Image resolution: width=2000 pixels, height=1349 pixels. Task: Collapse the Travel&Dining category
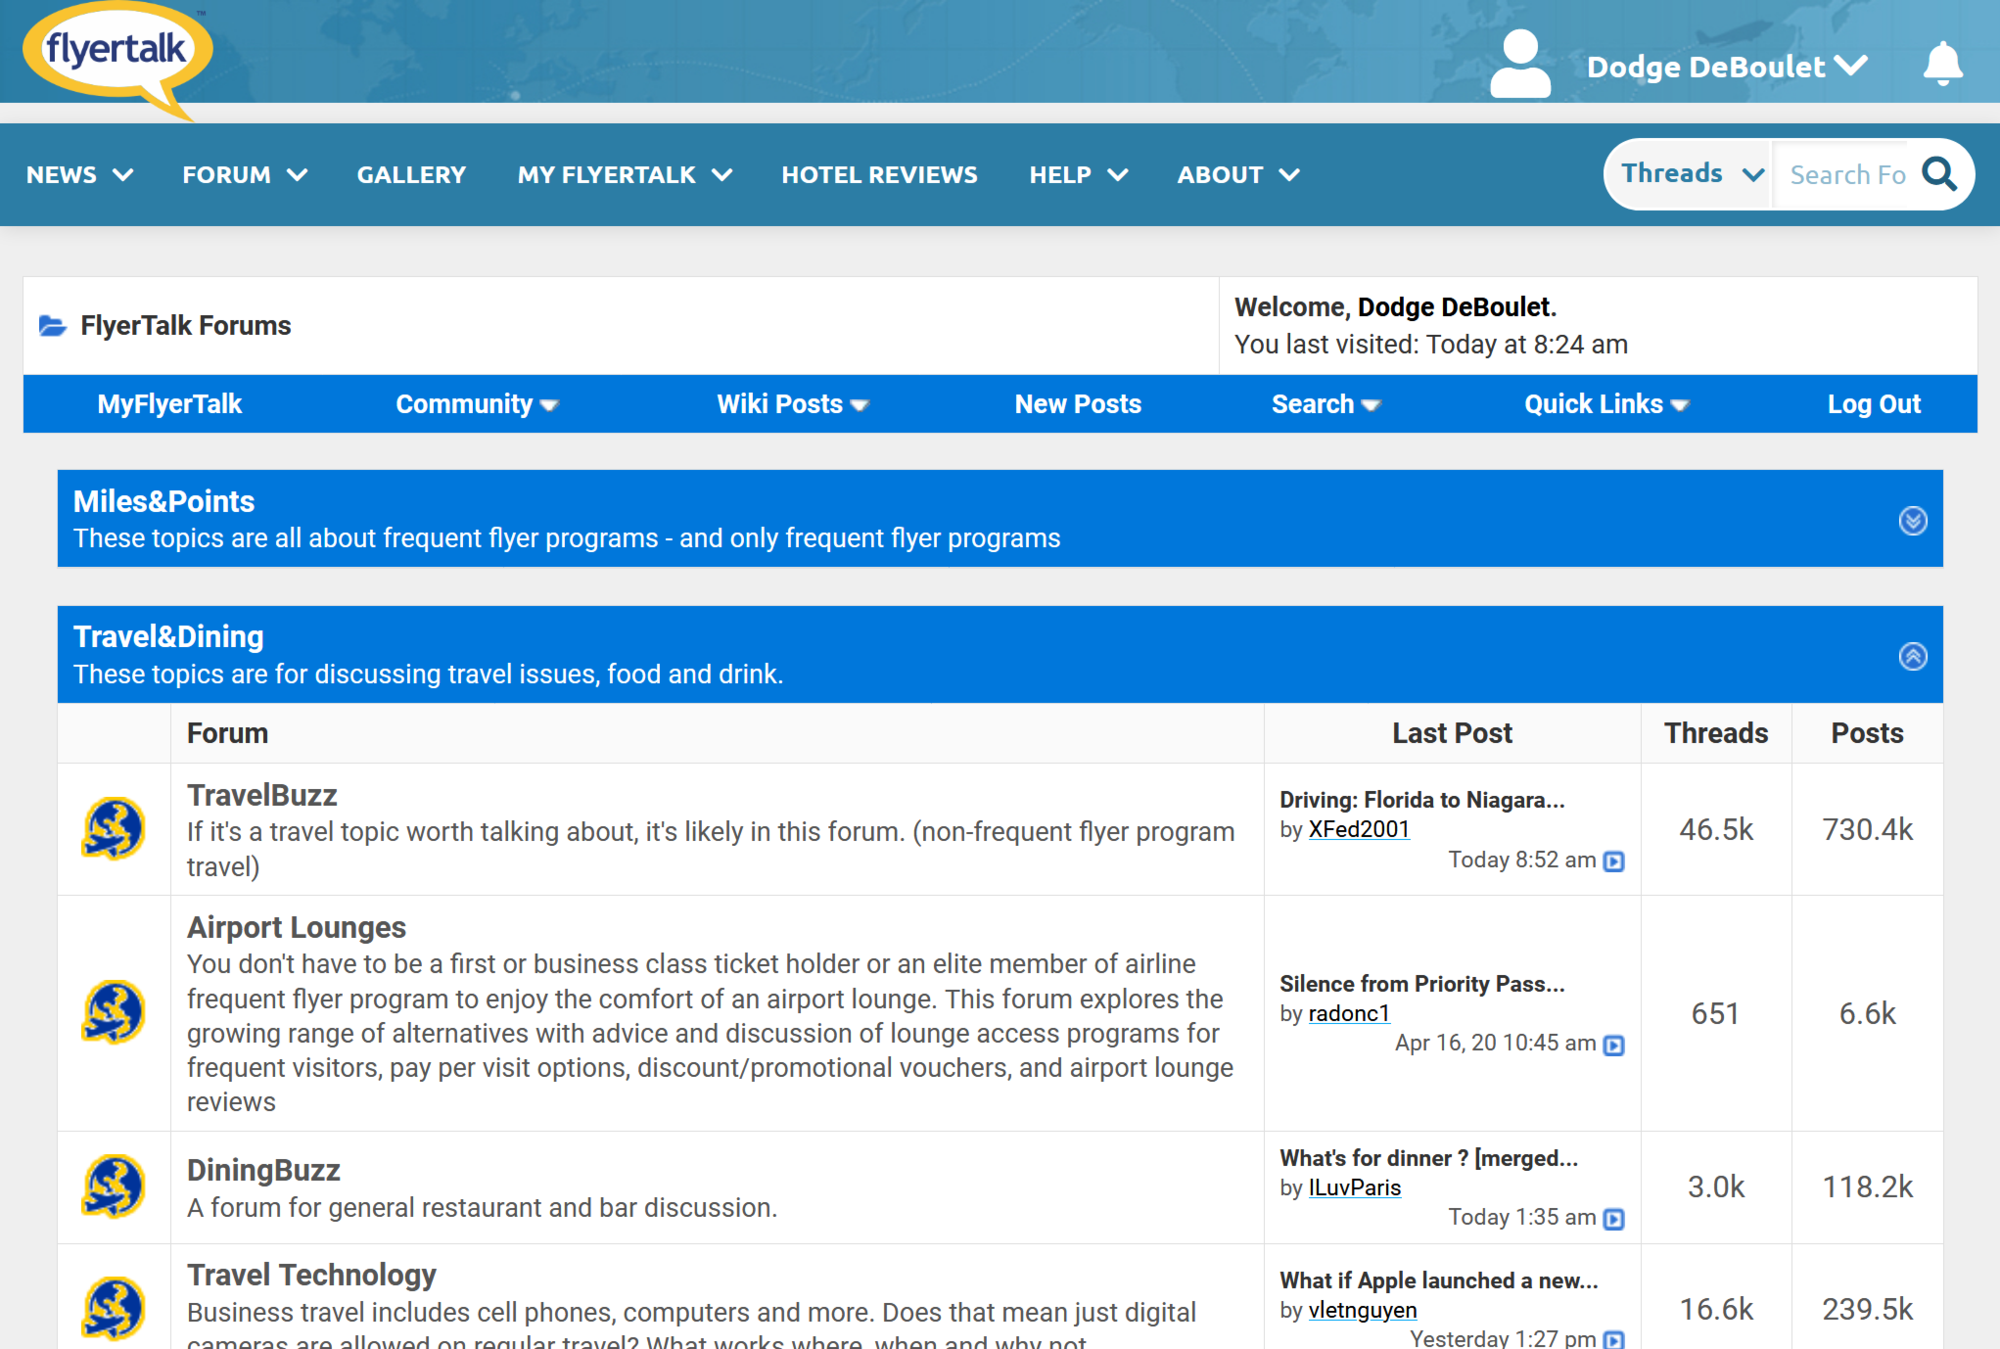point(1912,656)
